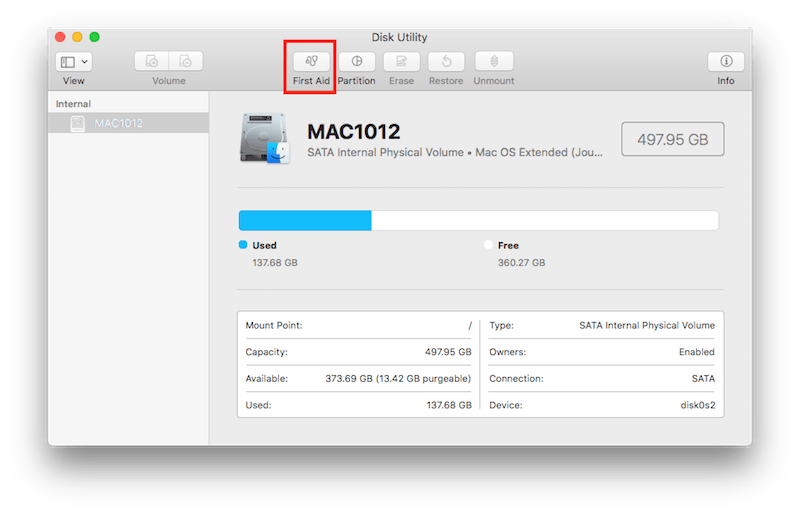The width and height of the screenshot is (800, 514).
Task: Click the 137.68 GB value under the Used legend
Action: pos(274,262)
